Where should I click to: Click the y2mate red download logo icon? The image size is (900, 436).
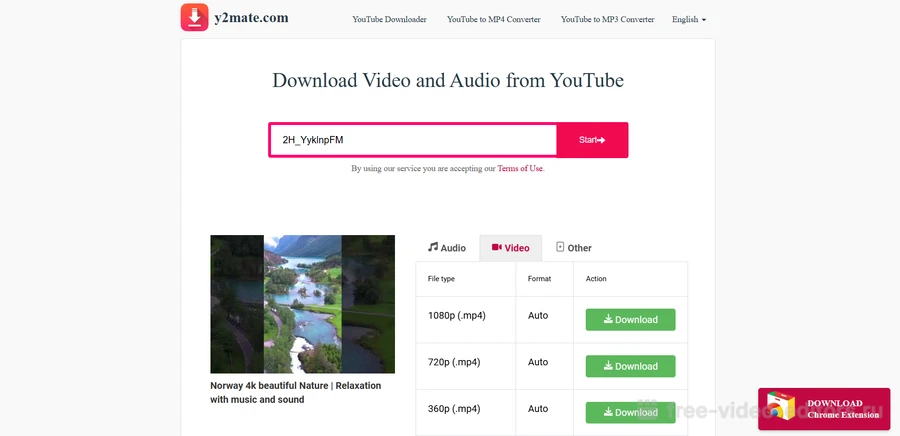pyautogui.click(x=194, y=18)
